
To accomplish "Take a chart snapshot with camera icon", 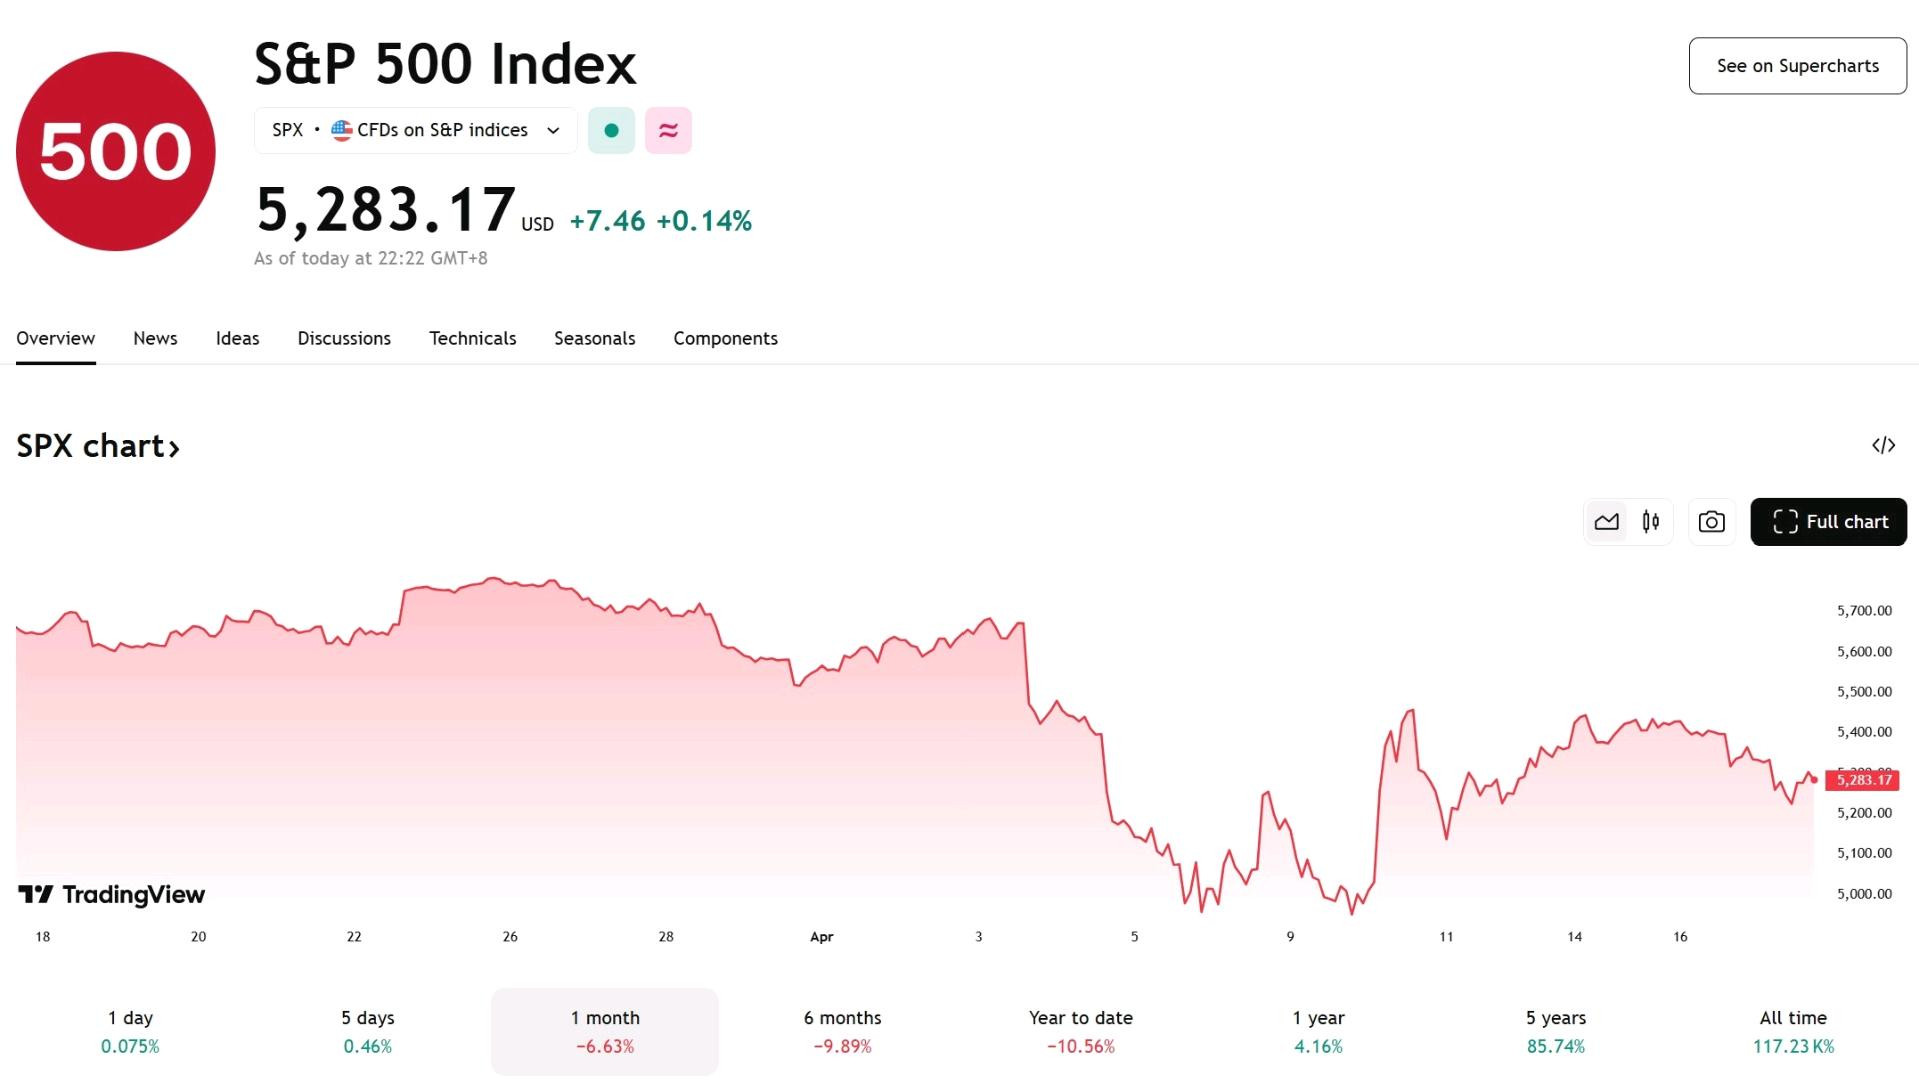I will pyautogui.click(x=1711, y=522).
